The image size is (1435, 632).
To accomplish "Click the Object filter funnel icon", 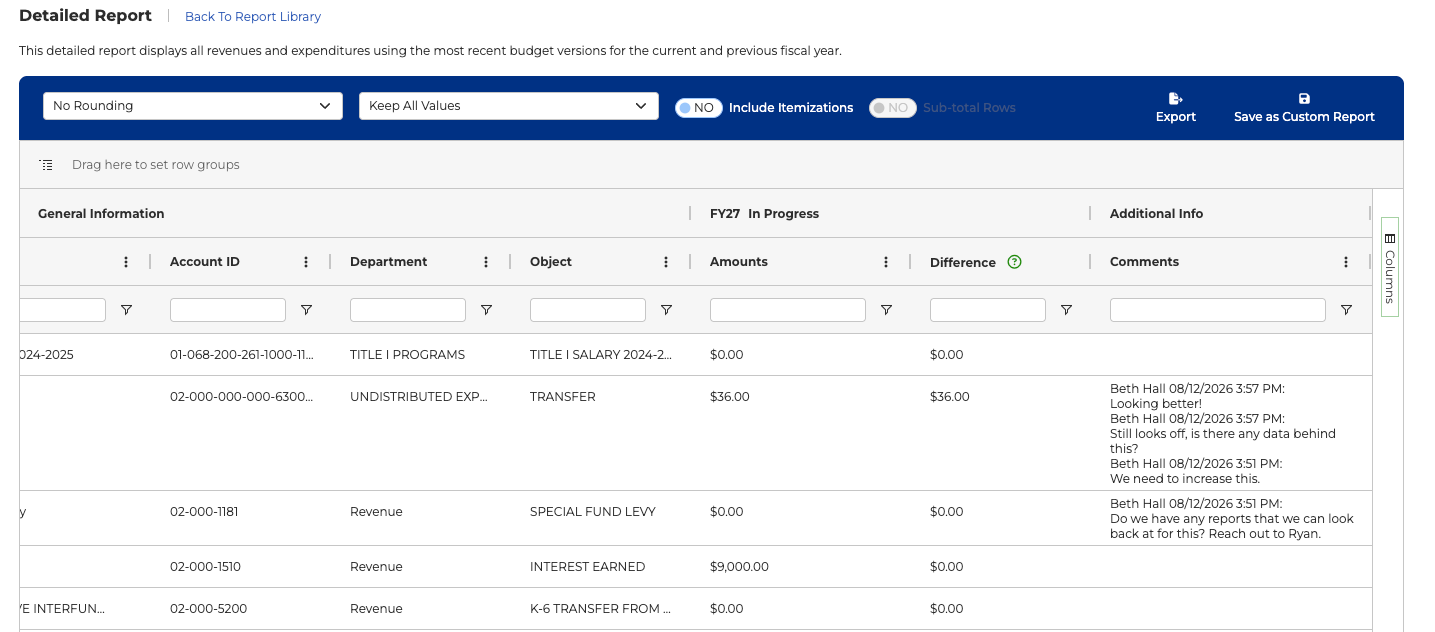I will point(666,310).
